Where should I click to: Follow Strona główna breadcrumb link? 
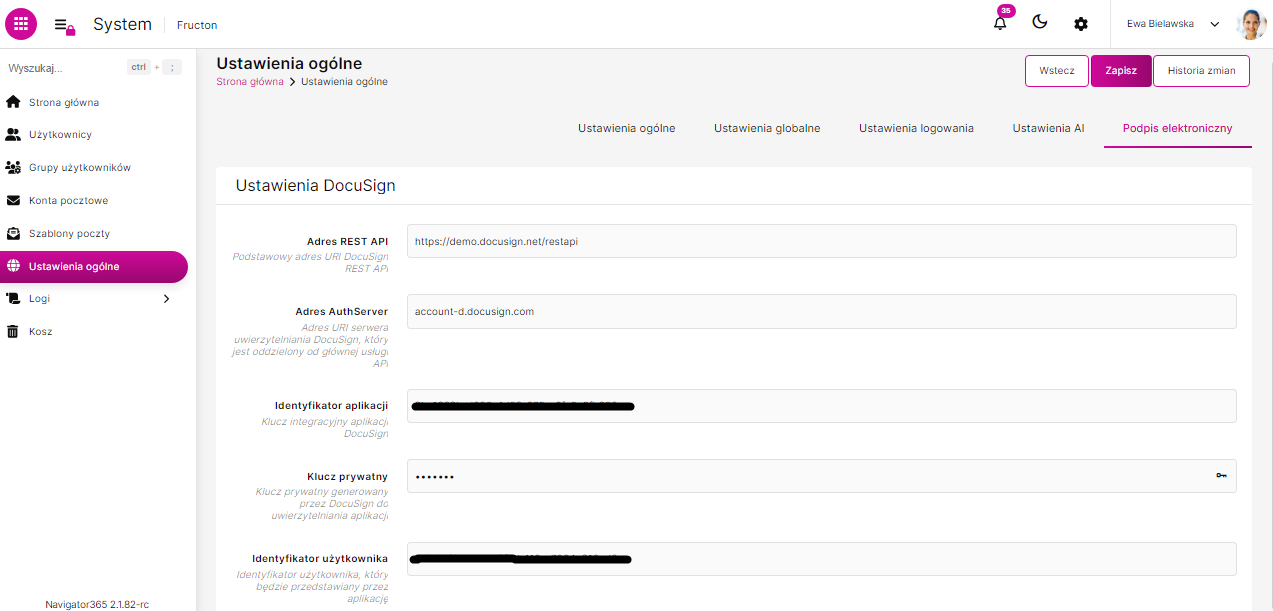pyautogui.click(x=250, y=82)
